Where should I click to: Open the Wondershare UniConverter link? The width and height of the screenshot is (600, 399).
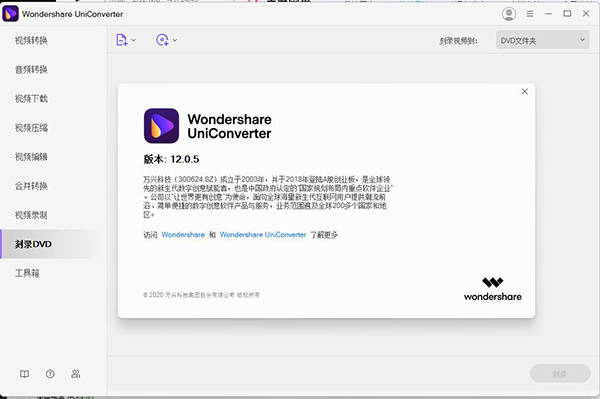(263, 235)
